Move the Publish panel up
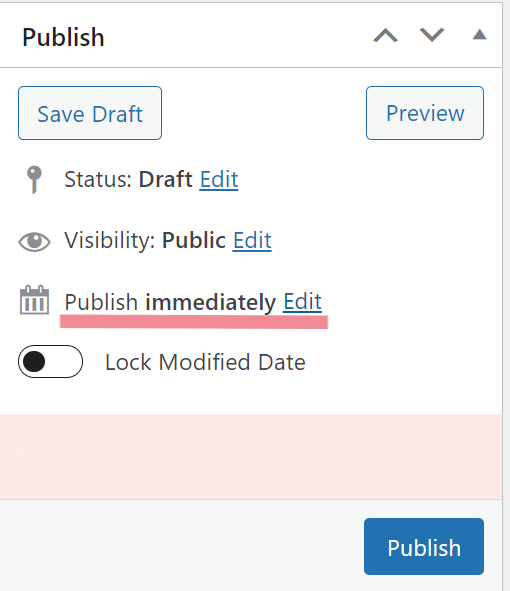Viewport: 510px width, 591px height. pos(385,35)
